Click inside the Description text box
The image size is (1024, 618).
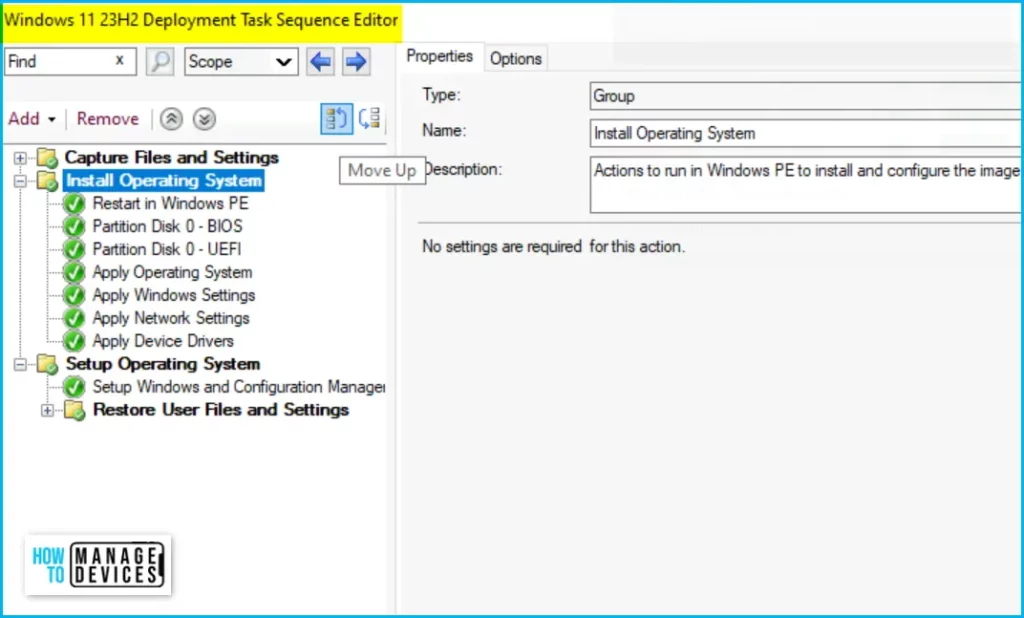pyautogui.click(x=806, y=184)
